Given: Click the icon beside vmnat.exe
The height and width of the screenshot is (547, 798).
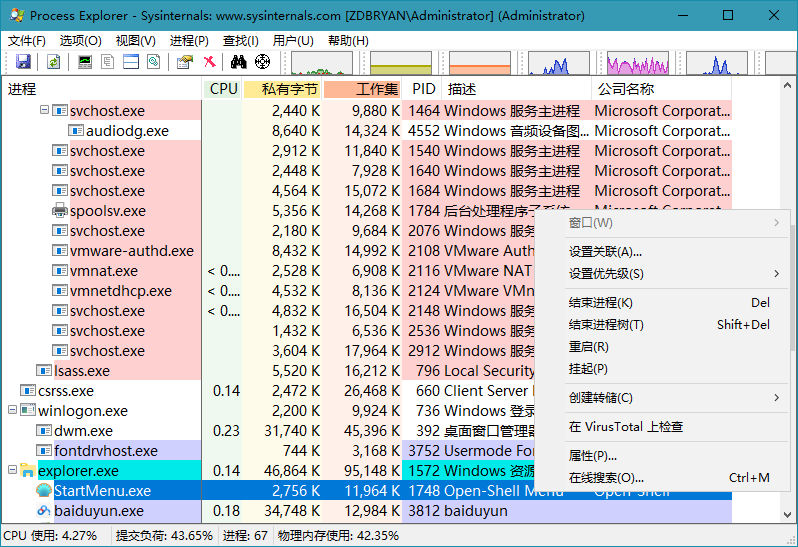Looking at the screenshot, I should pos(60,270).
